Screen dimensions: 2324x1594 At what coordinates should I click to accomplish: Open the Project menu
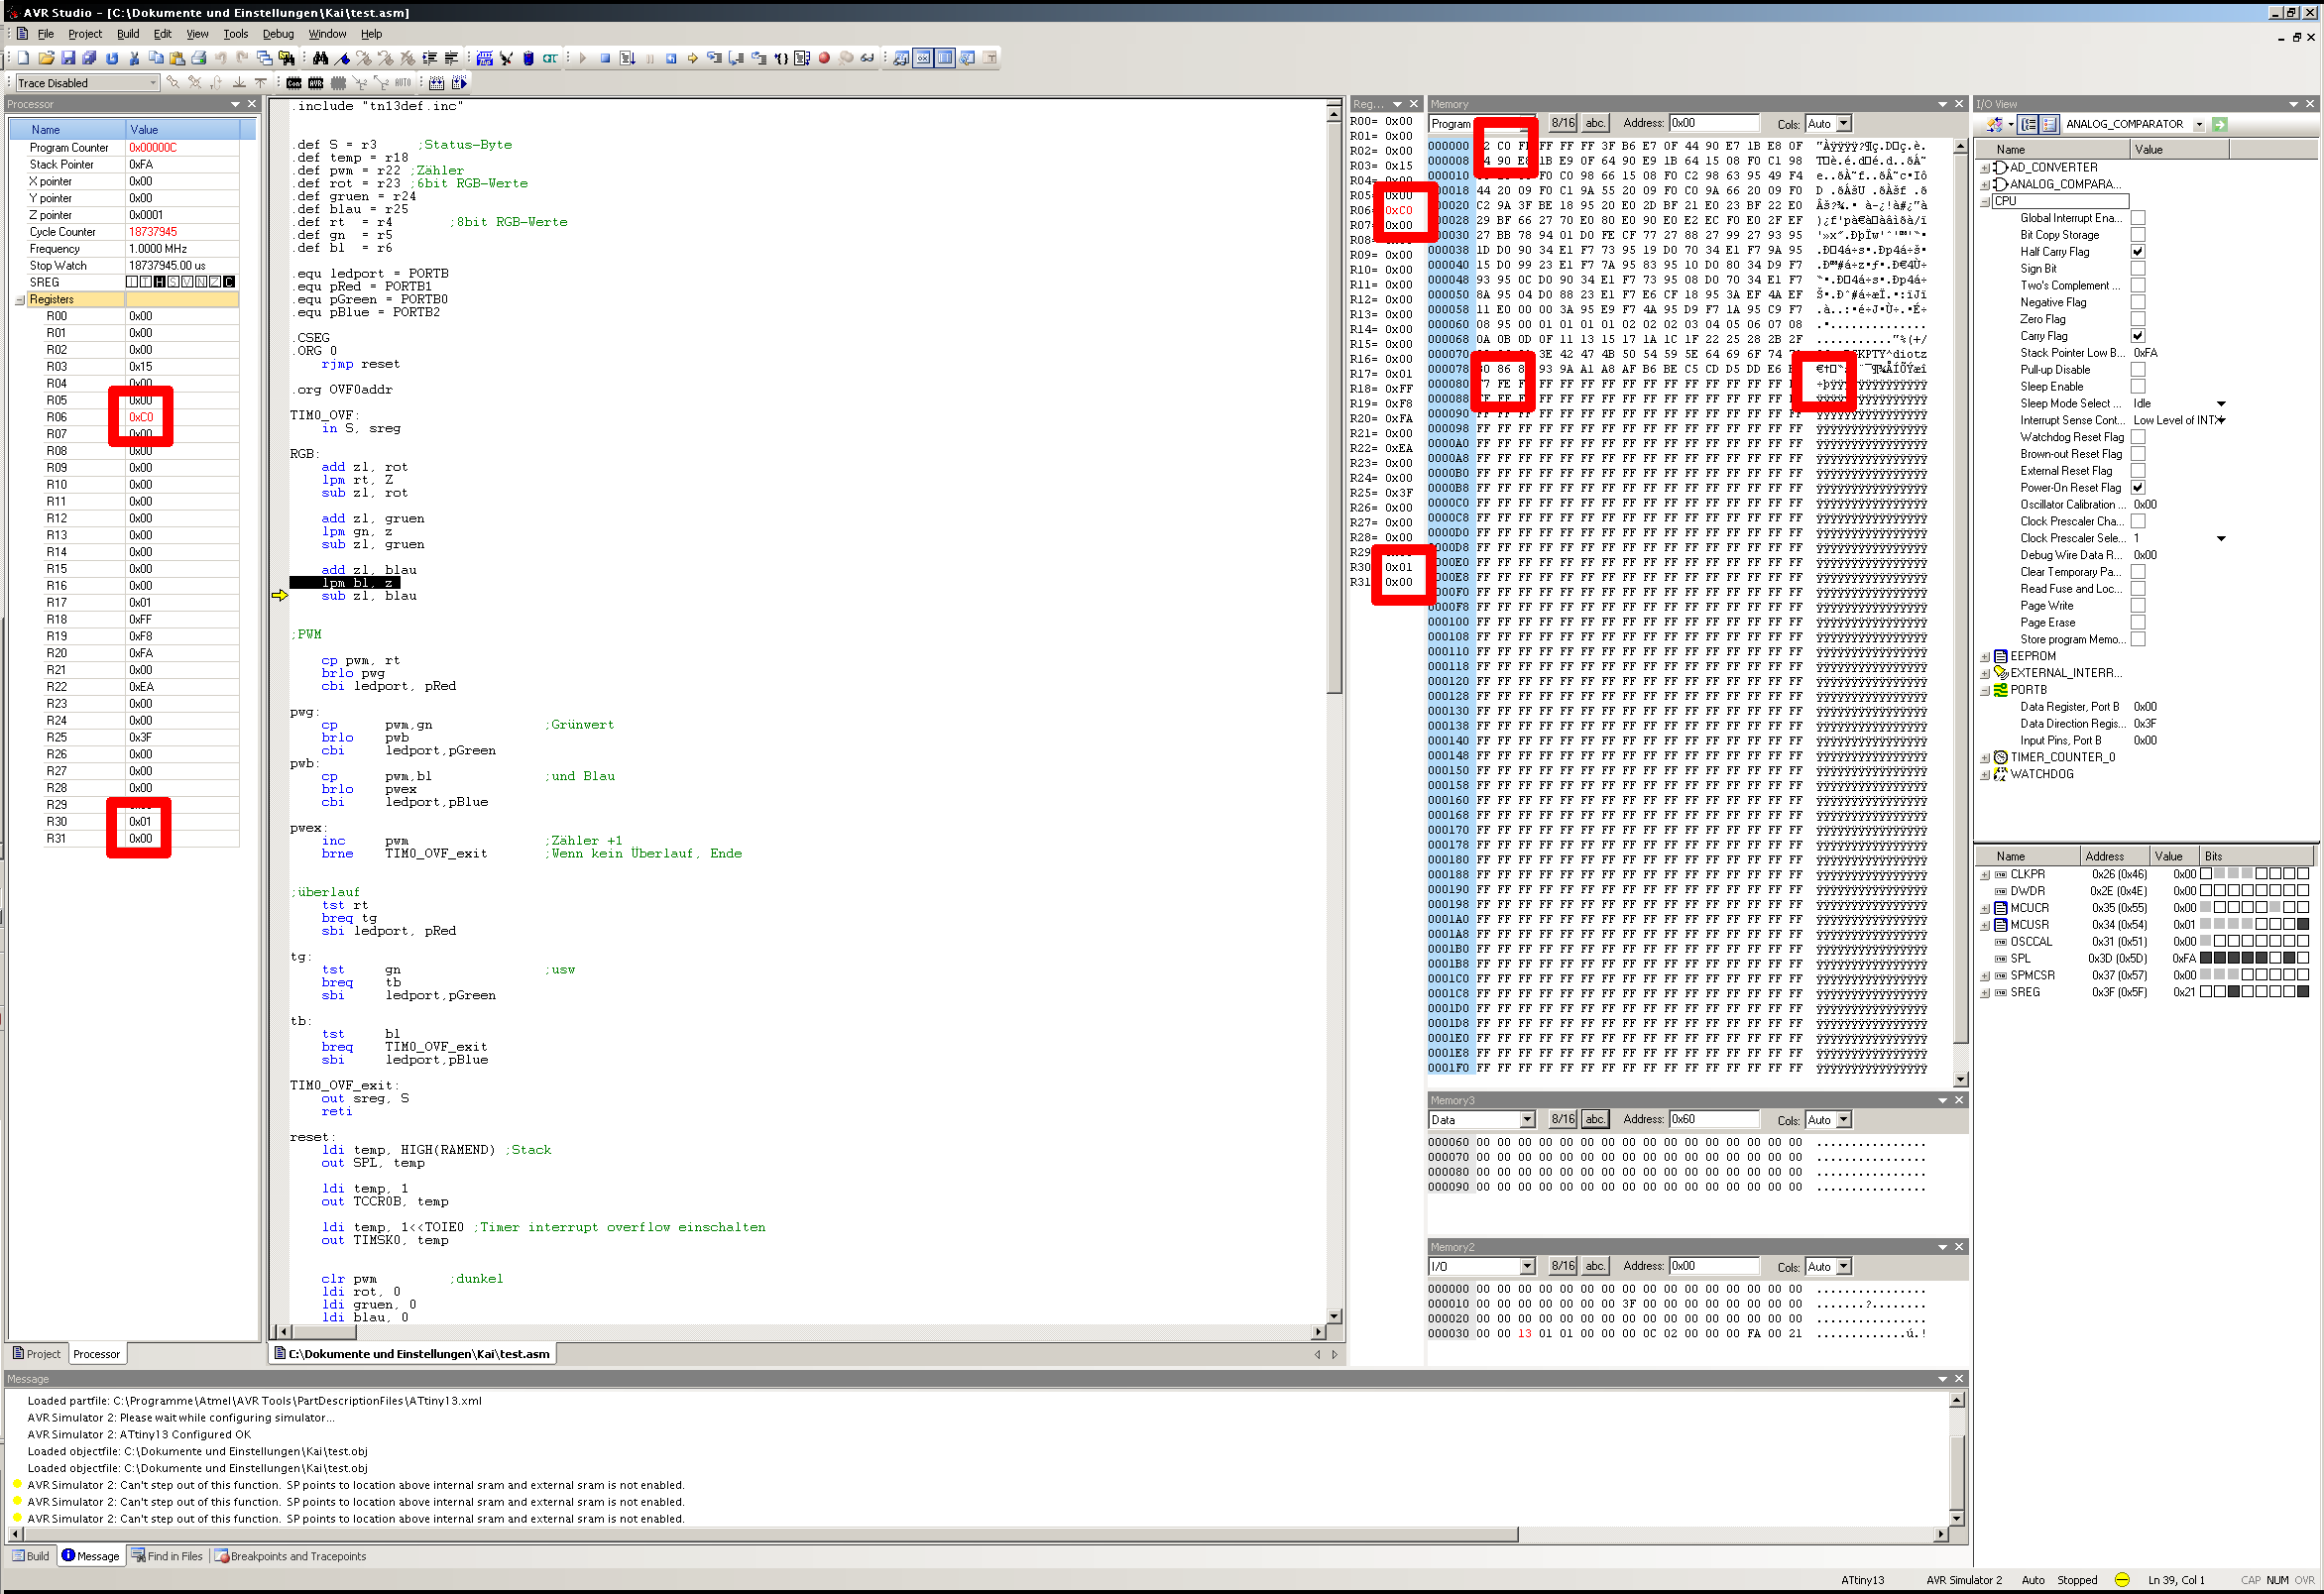(x=85, y=34)
